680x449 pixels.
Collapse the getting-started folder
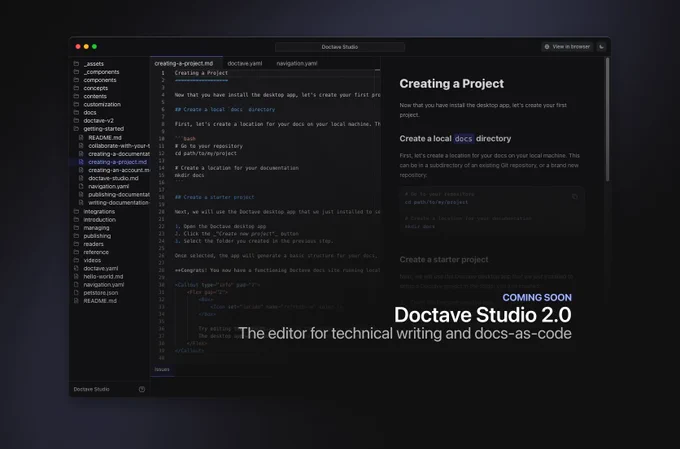click(104, 129)
